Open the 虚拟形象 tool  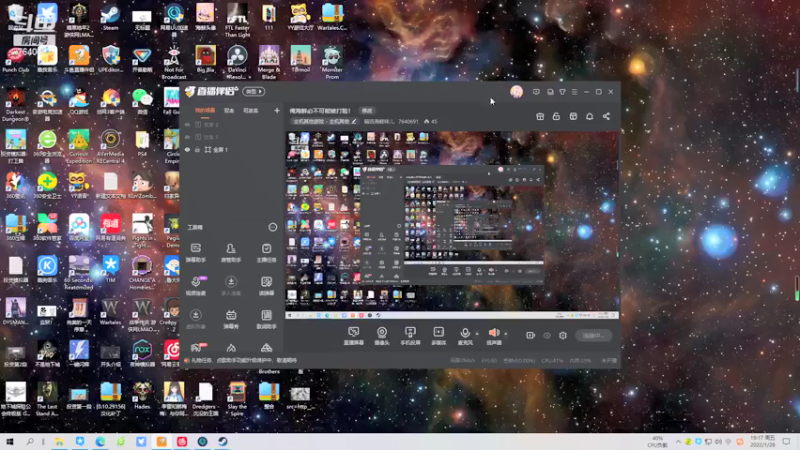click(x=195, y=319)
